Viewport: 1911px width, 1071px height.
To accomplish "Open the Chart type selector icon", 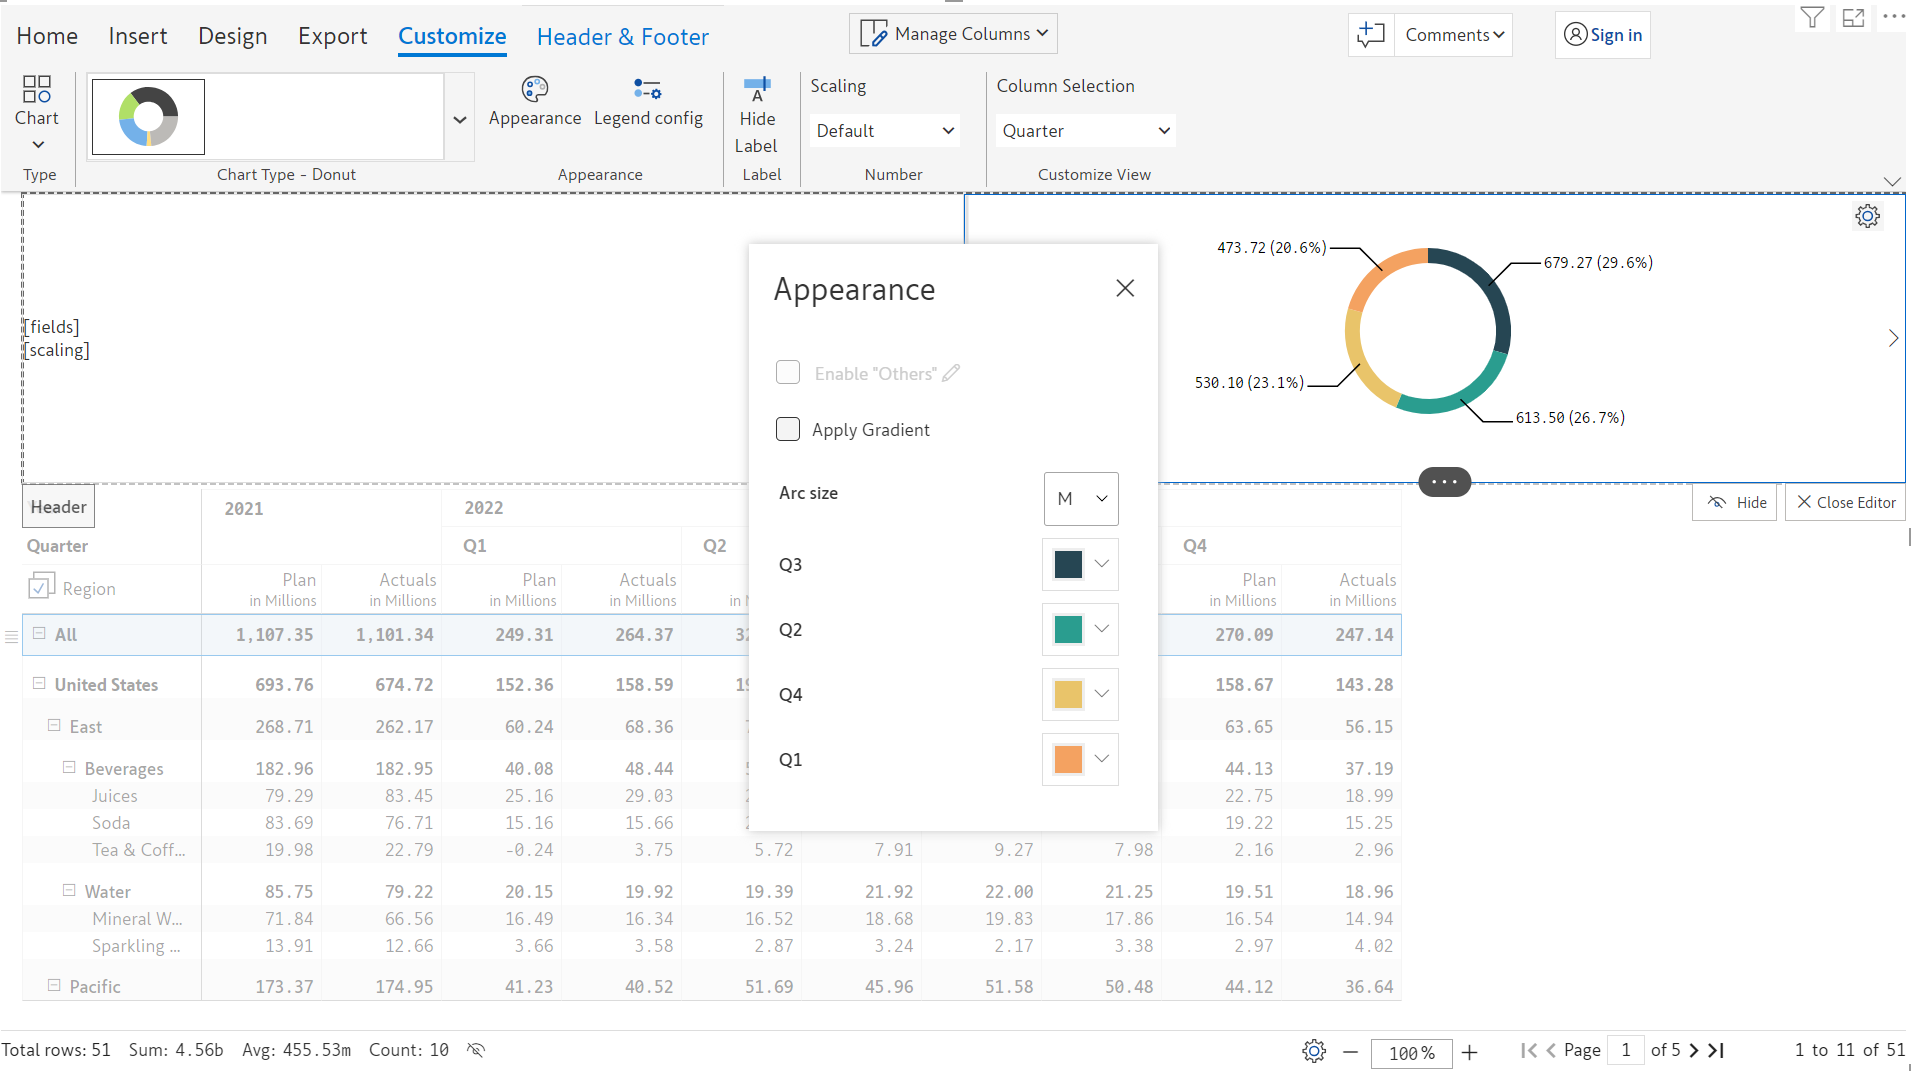I will coord(37,90).
